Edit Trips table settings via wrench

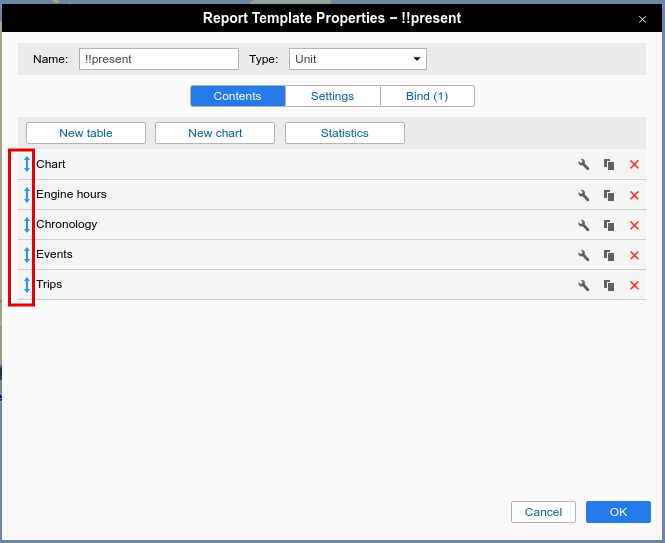coord(584,285)
